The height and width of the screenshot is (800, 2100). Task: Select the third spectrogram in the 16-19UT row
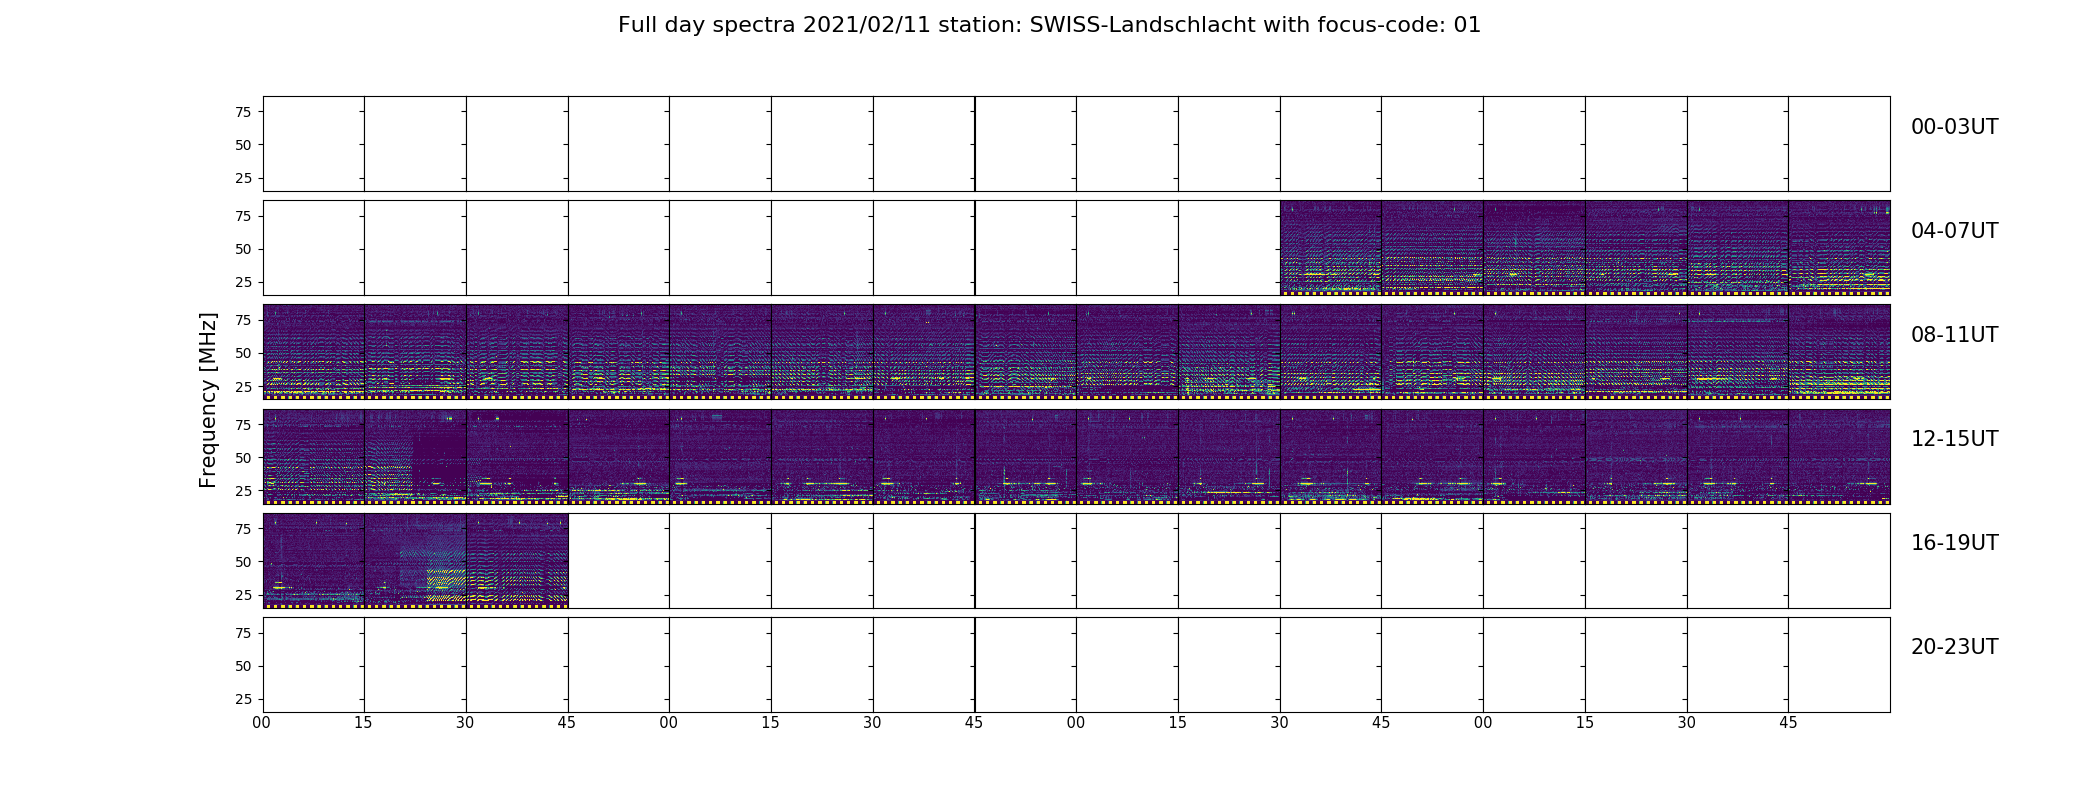[517, 560]
